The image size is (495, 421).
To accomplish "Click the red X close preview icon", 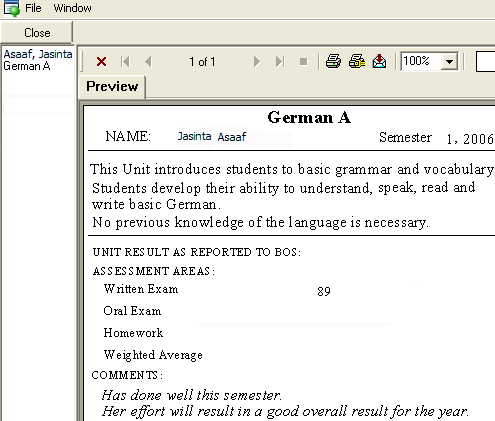I will point(101,62).
